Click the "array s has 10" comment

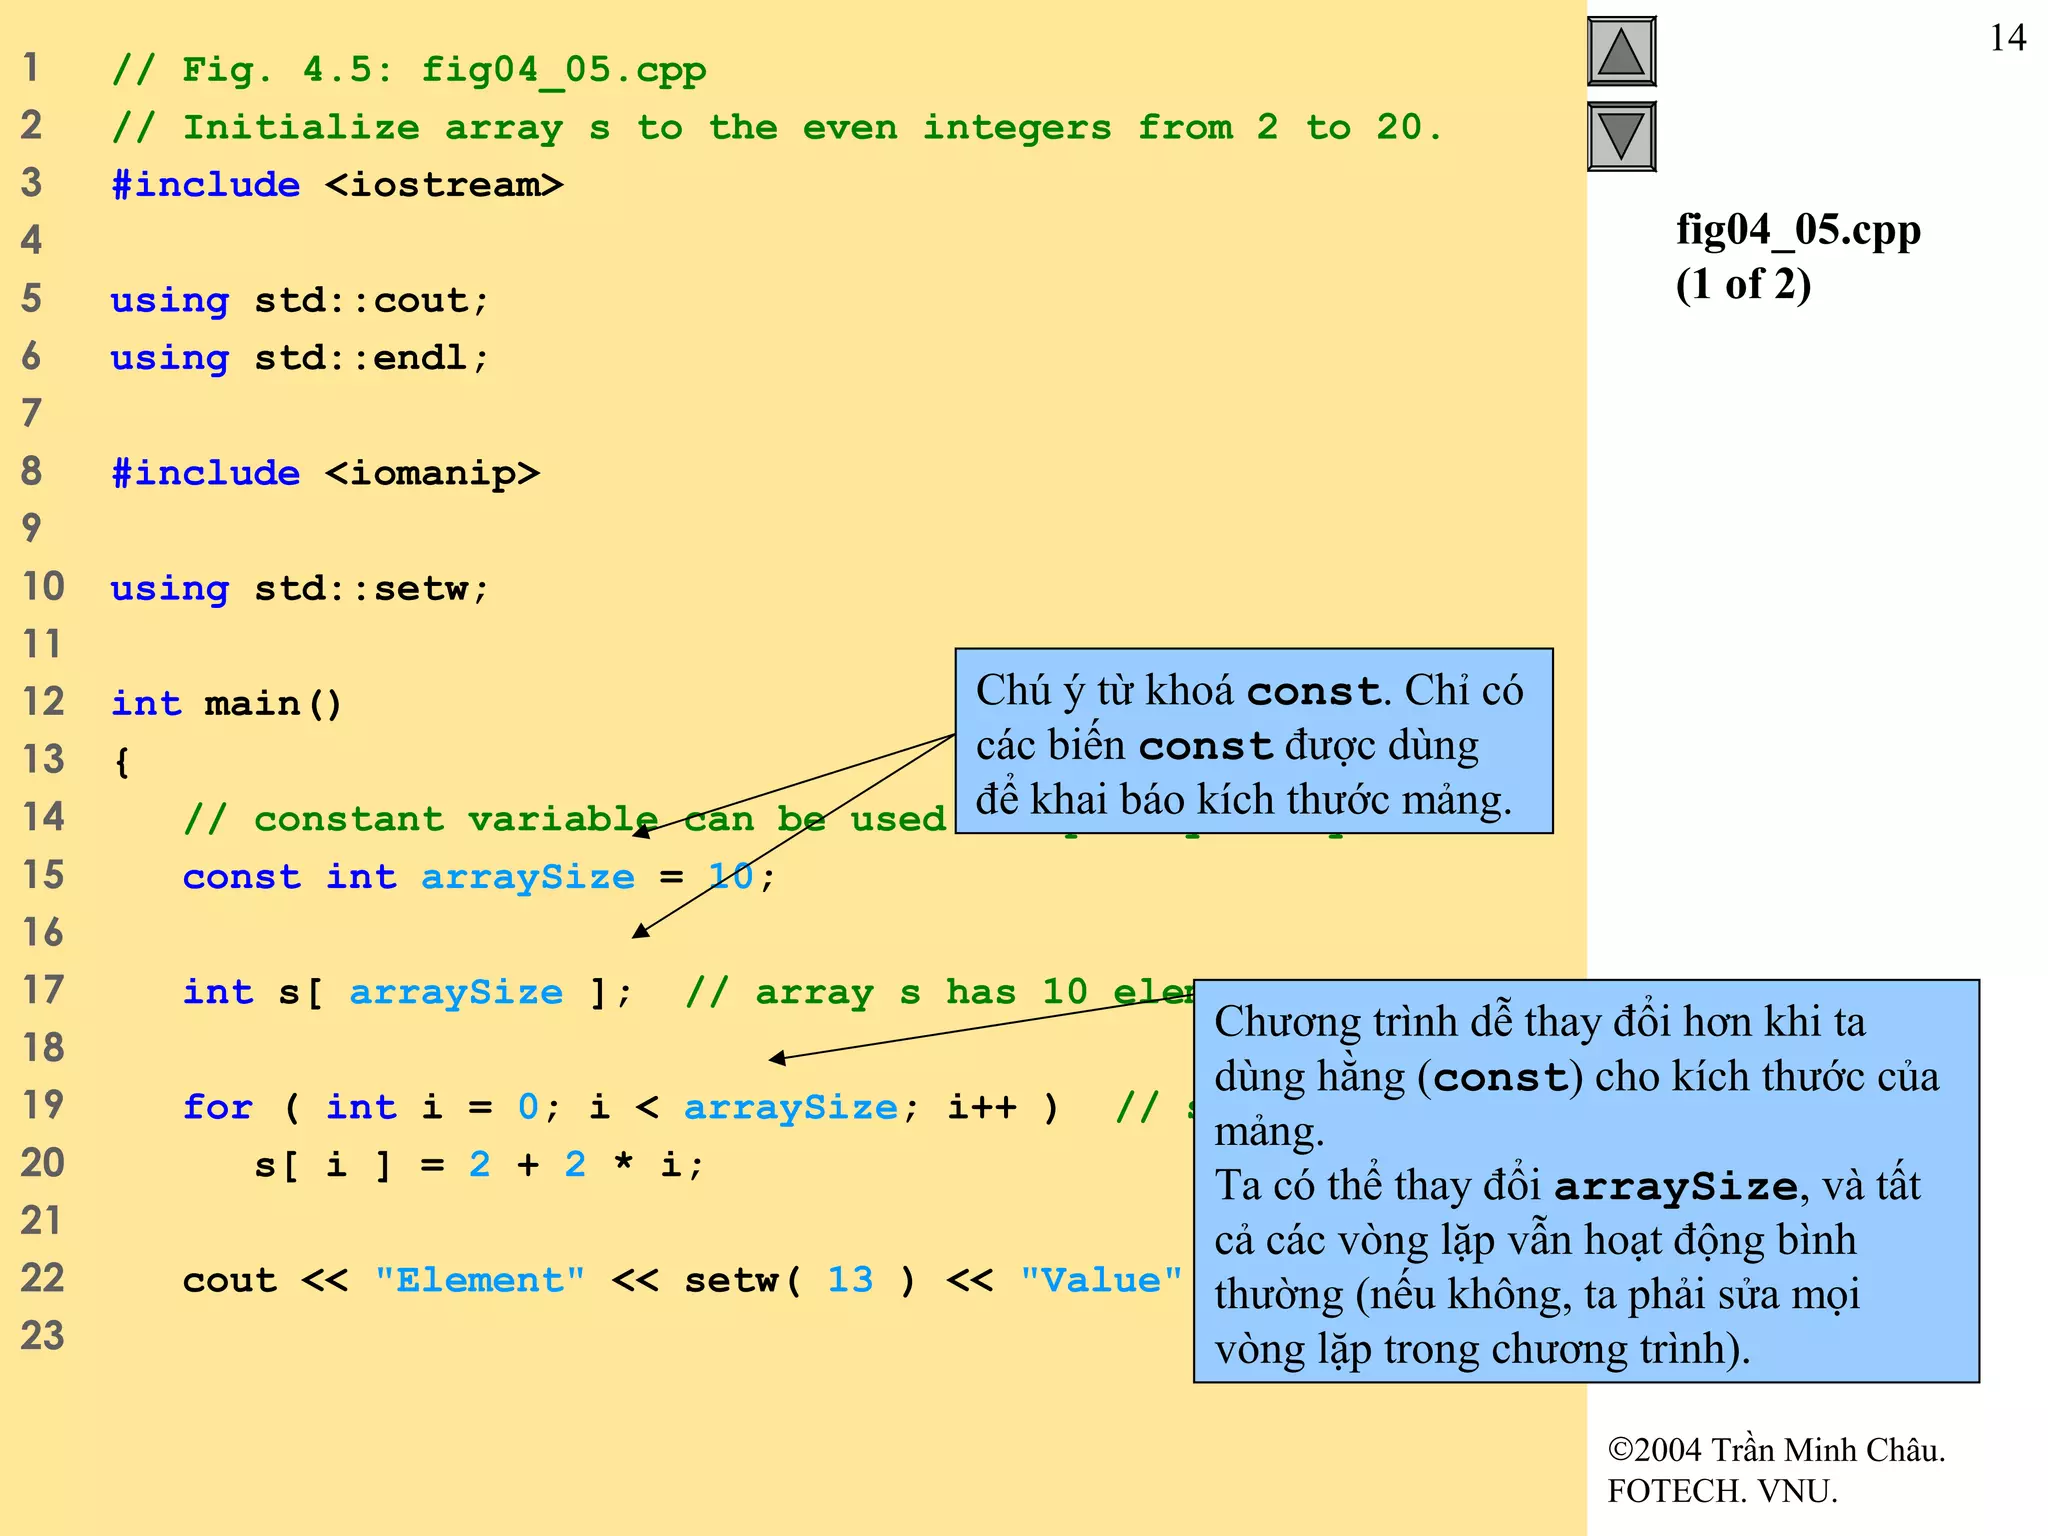pos(939,992)
